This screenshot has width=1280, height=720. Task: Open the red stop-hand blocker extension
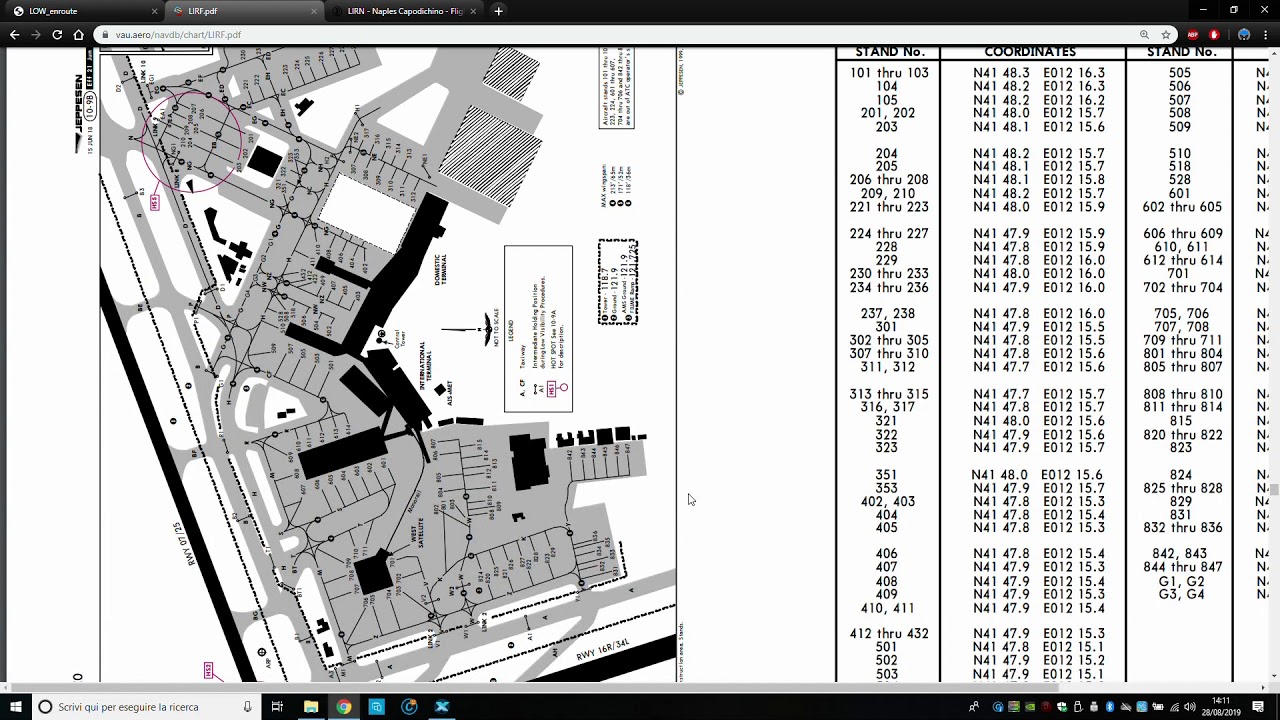coord(1214,35)
